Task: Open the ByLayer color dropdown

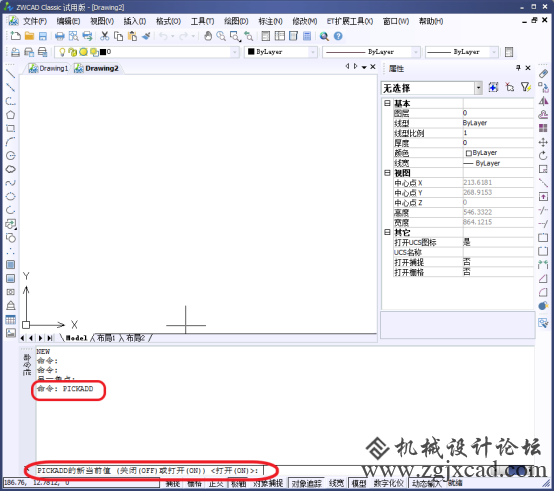Action: [313, 52]
